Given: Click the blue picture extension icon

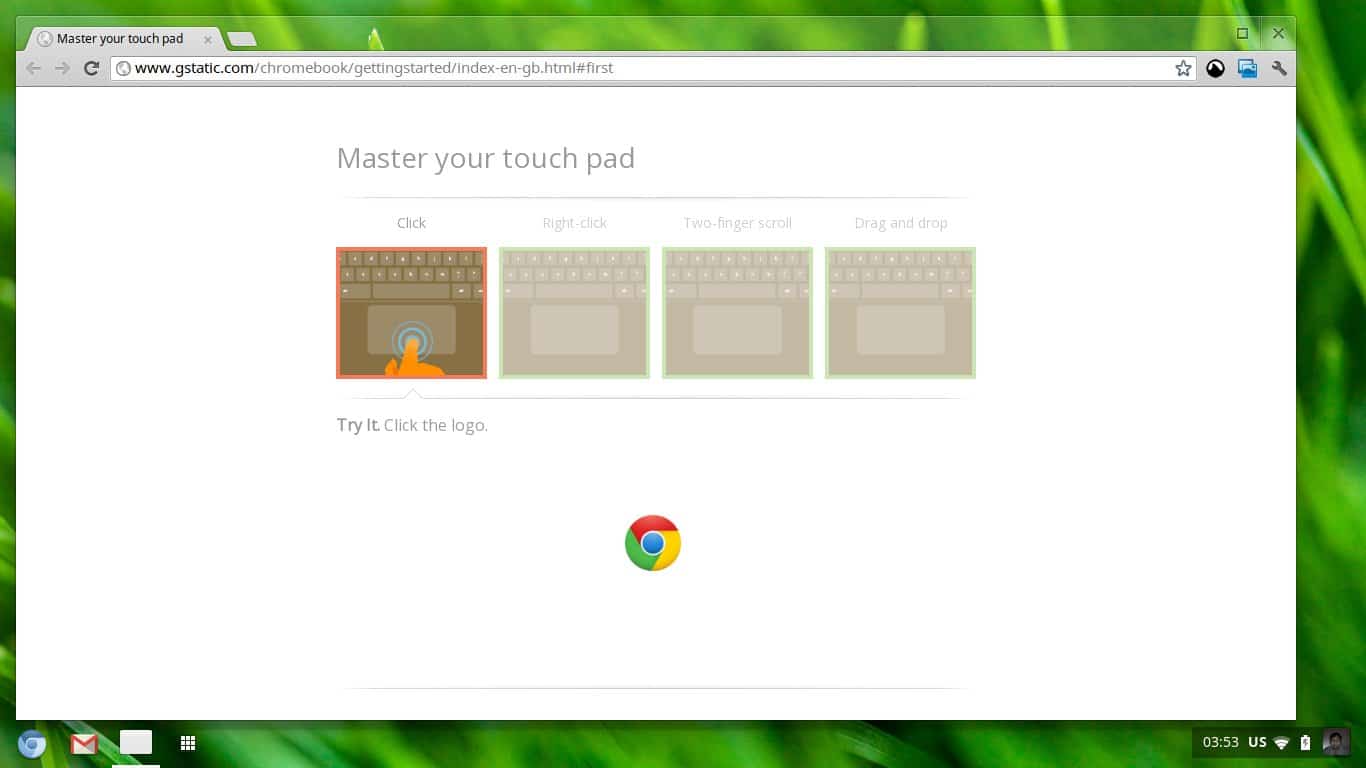Looking at the screenshot, I should point(1247,68).
